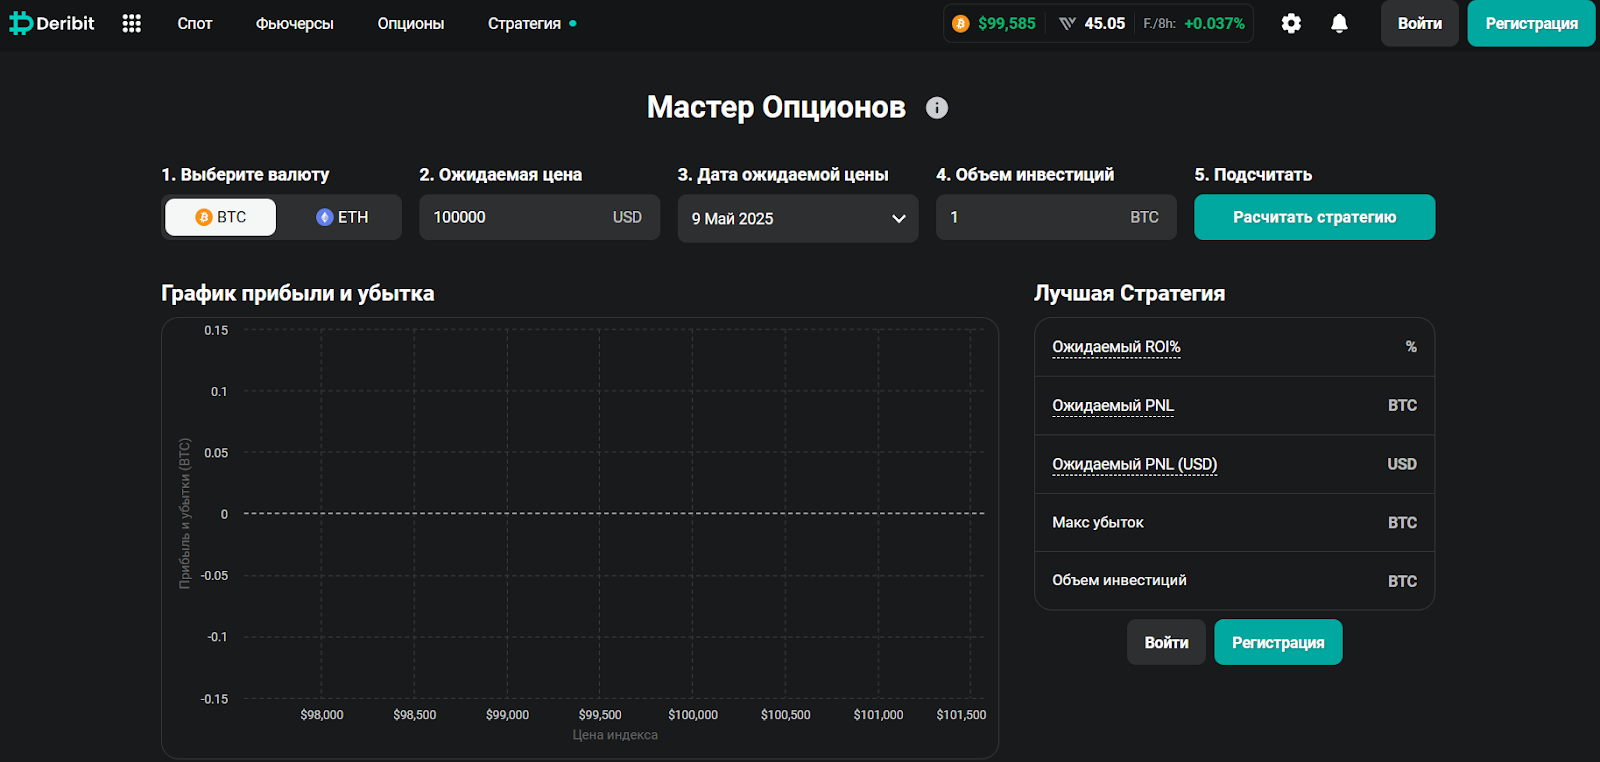Click the $99,585 BTC price ticker
This screenshot has height=762, width=1600.
click(x=1007, y=23)
